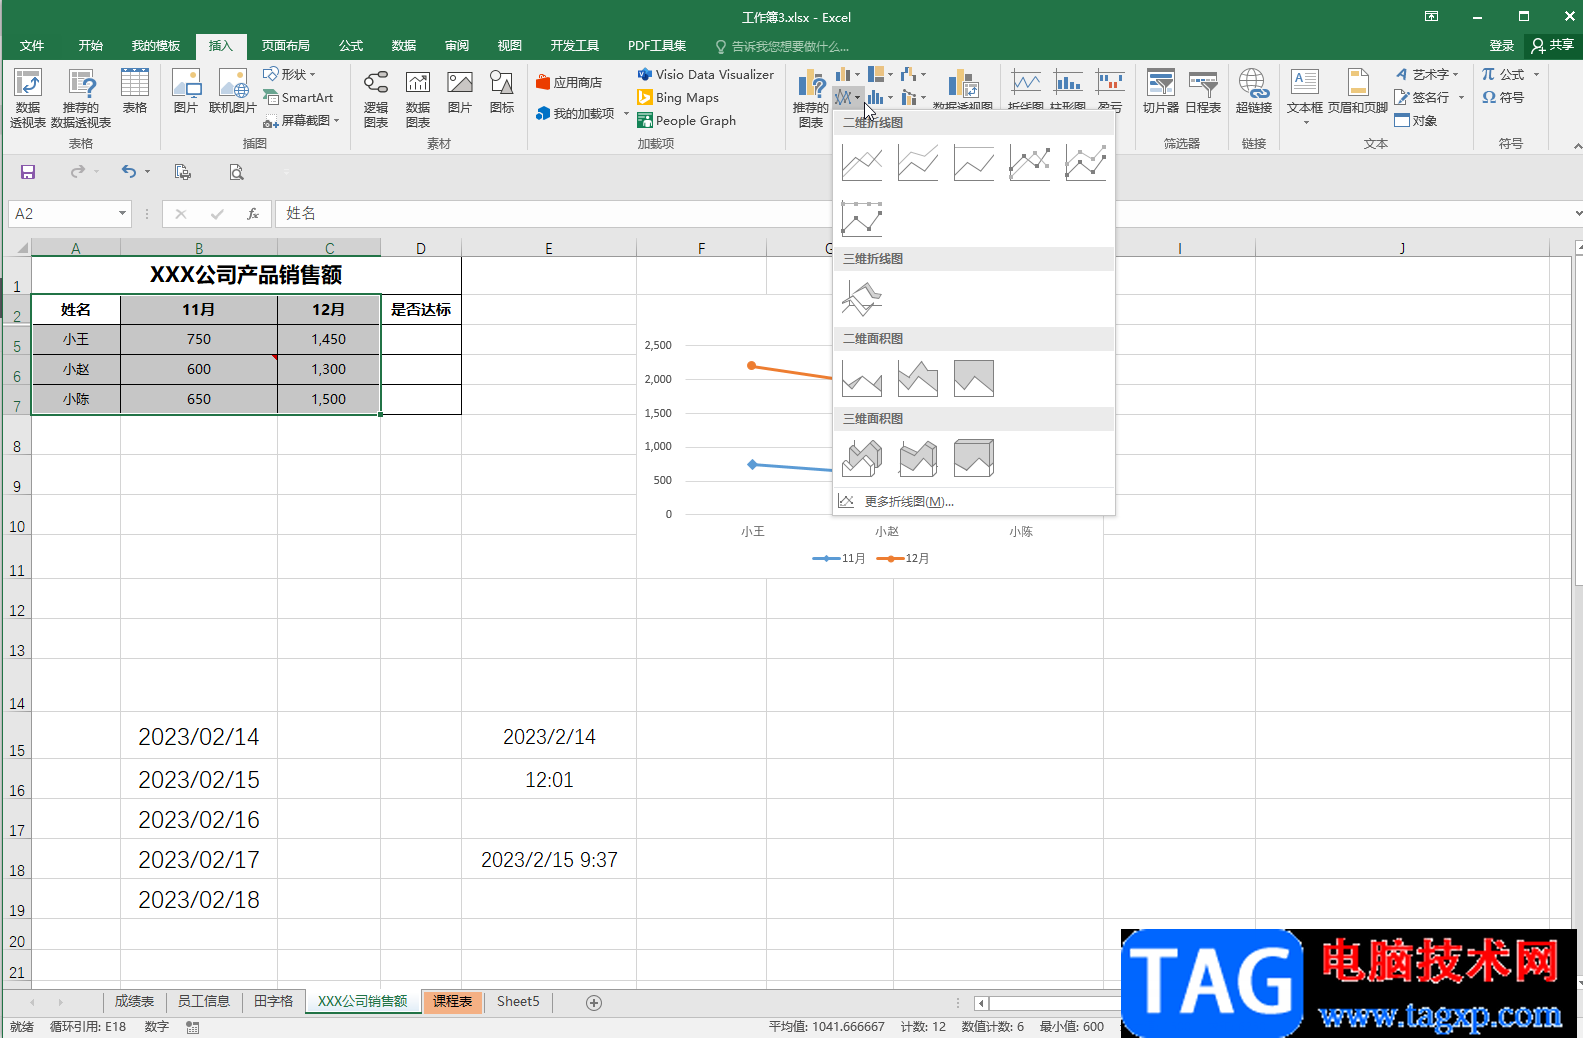Open the 图标 icons material
1583x1038 pixels.
(502, 91)
